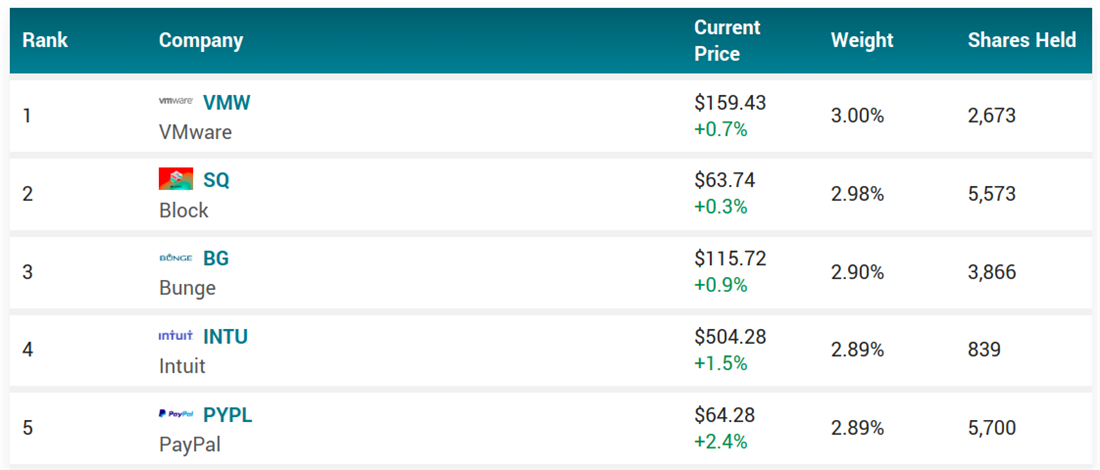This screenshot has width=1100, height=470.
Task: Select the VMware company name text
Action: coord(195,132)
